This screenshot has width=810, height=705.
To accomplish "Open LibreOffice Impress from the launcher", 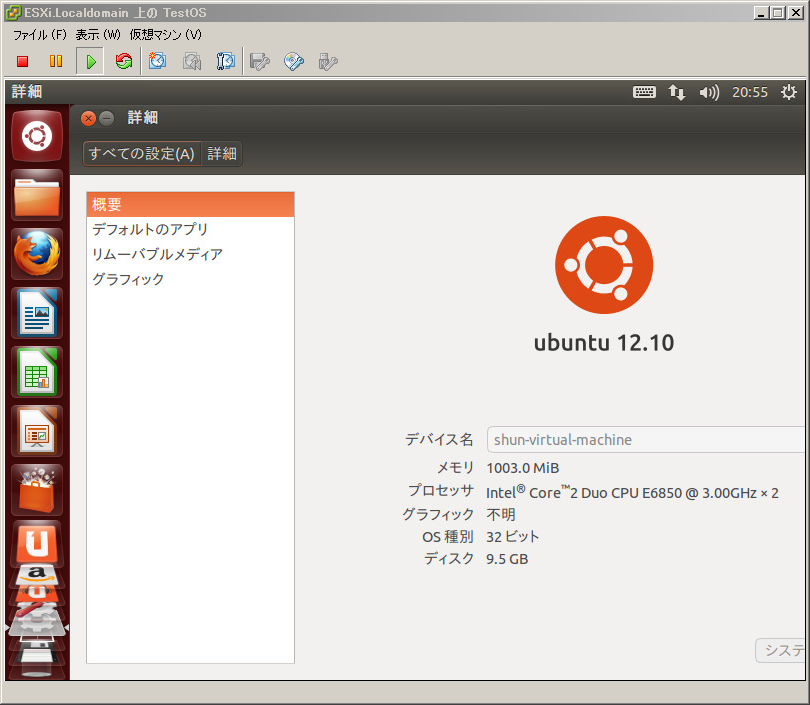I will tap(37, 431).
